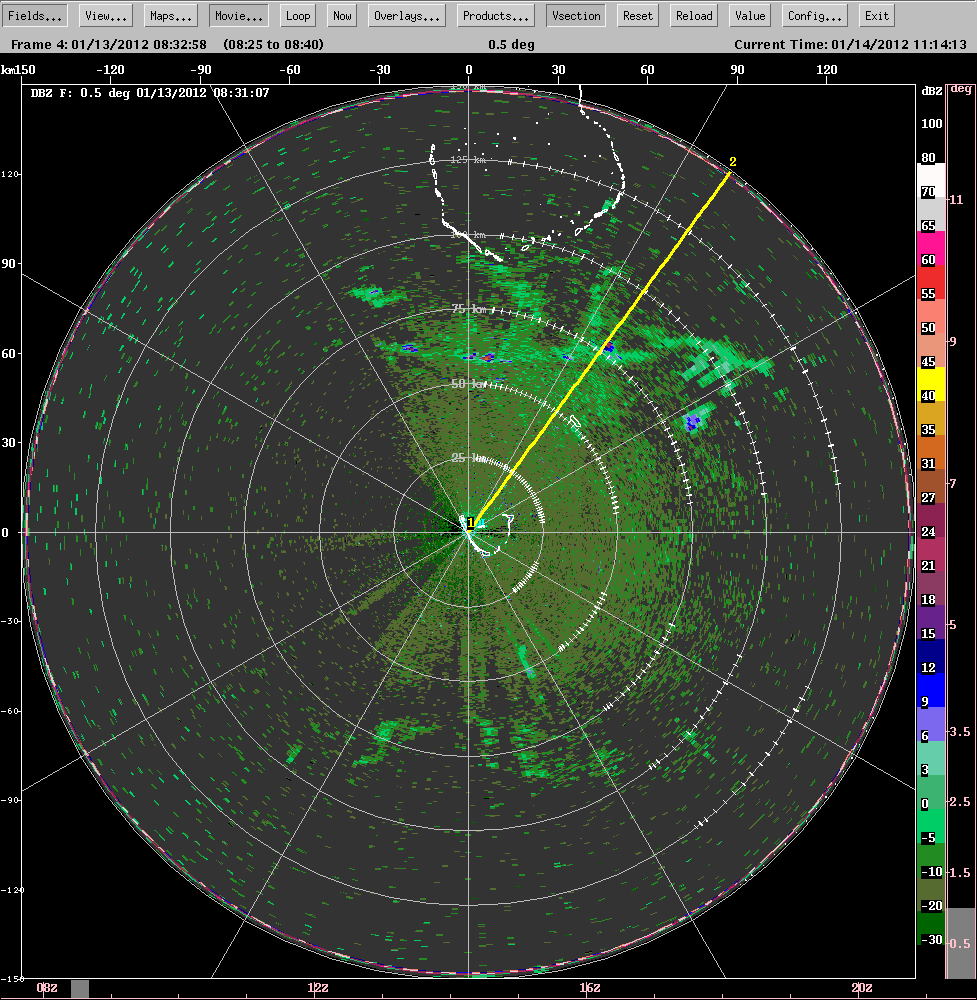
Task: Select the 0.5 elevation angle on deg scale
Action: [957, 943]
